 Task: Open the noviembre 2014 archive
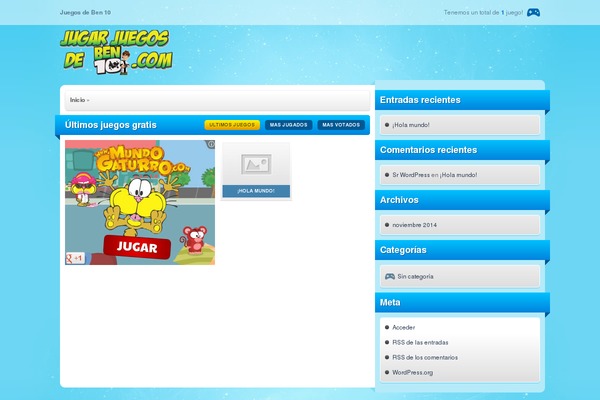(414, 225)
